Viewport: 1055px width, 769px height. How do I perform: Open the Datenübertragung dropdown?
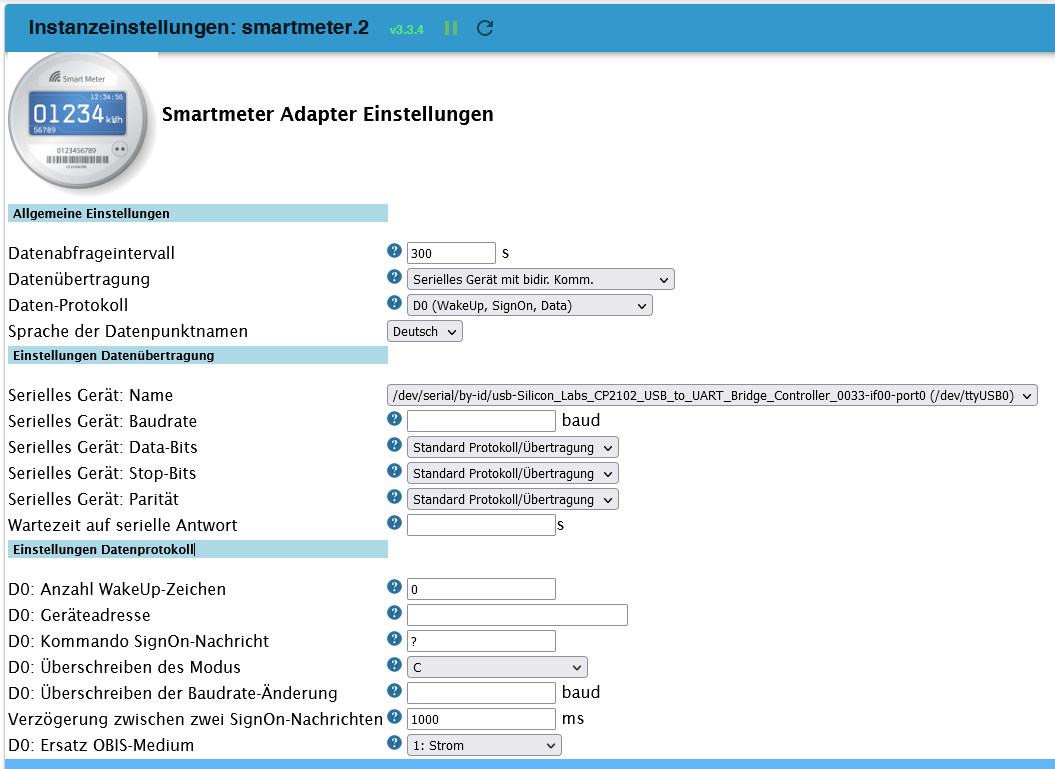click(540, 279)
